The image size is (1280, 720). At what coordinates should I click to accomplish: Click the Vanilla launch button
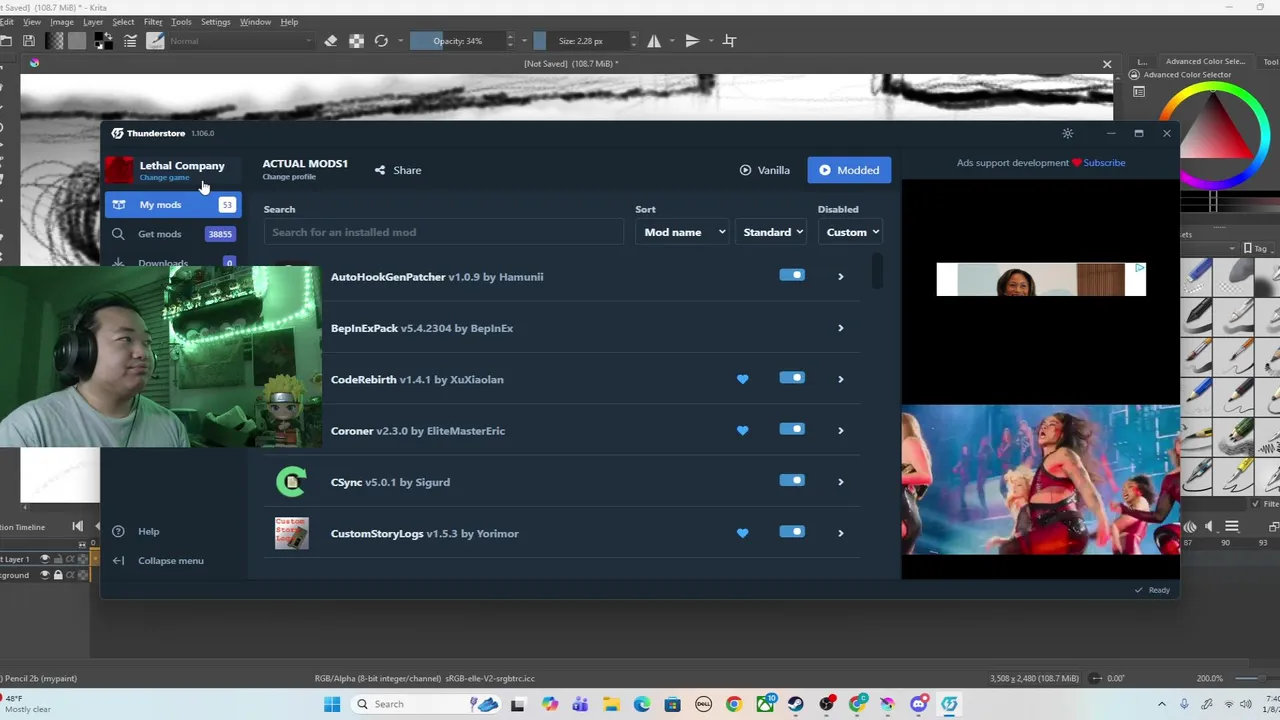pos(765,170)
